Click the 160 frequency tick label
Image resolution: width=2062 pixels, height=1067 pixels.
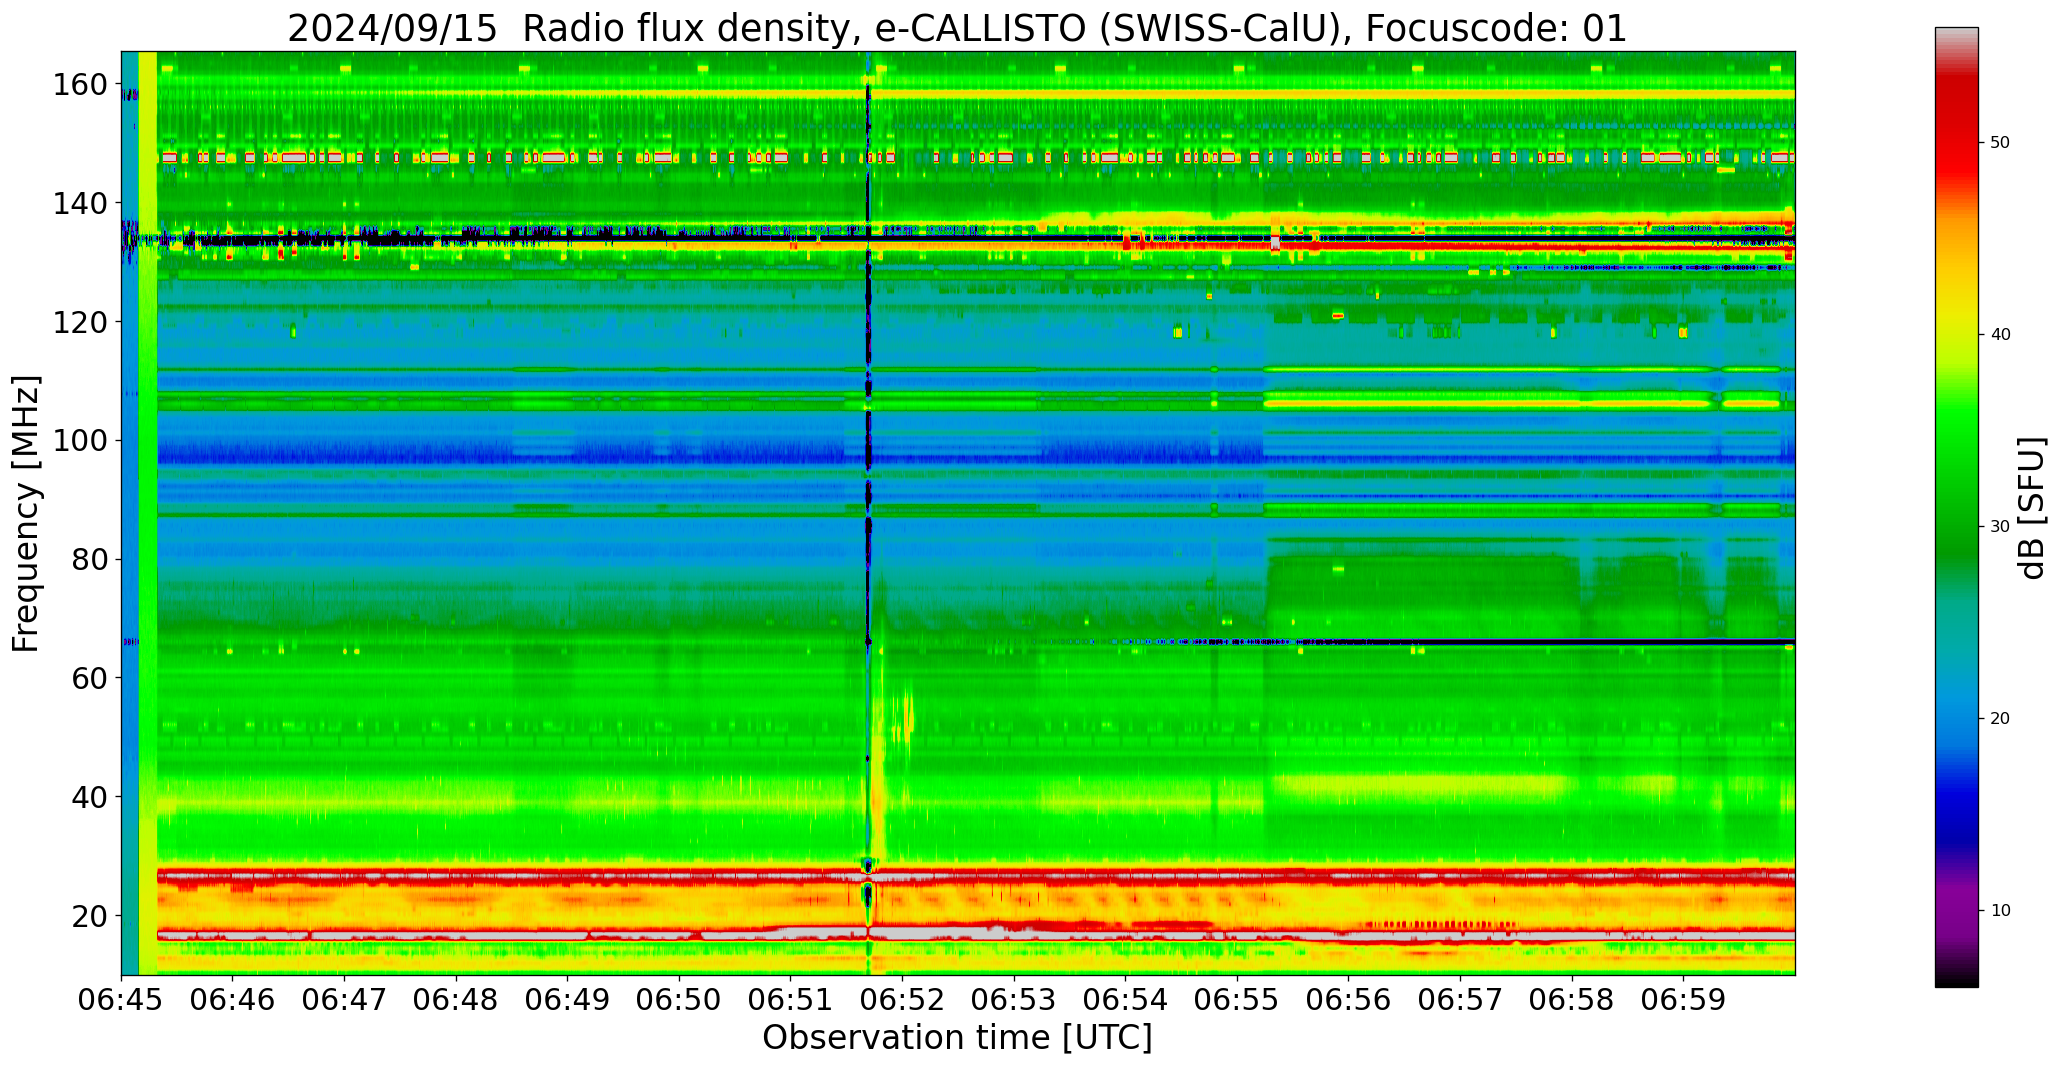[80, 85]
